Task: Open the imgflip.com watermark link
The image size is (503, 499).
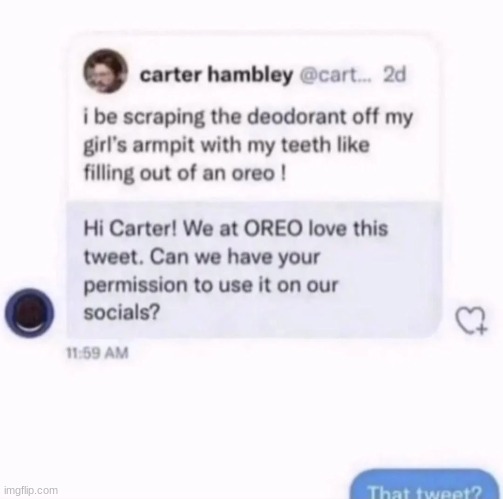Action: tap(31, 491)
